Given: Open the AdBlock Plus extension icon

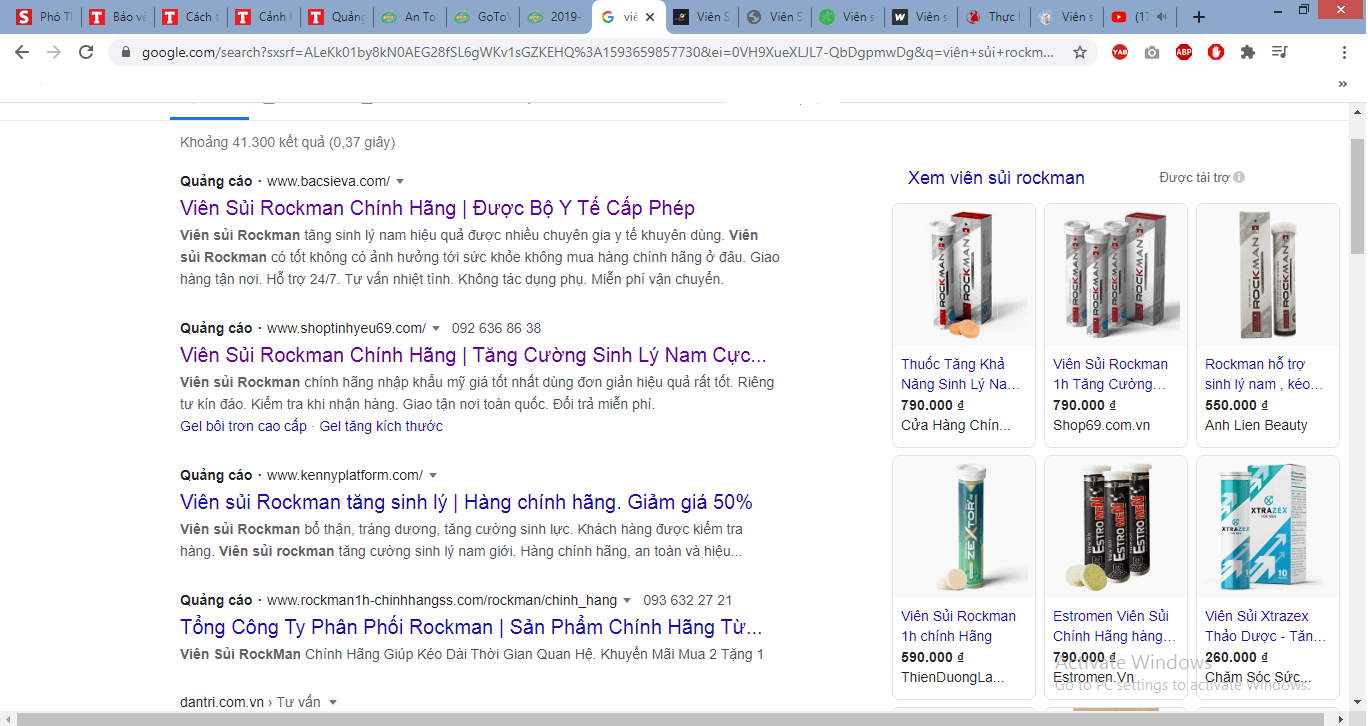Looking at the screenshot, I should click(x=1184, y=52).
